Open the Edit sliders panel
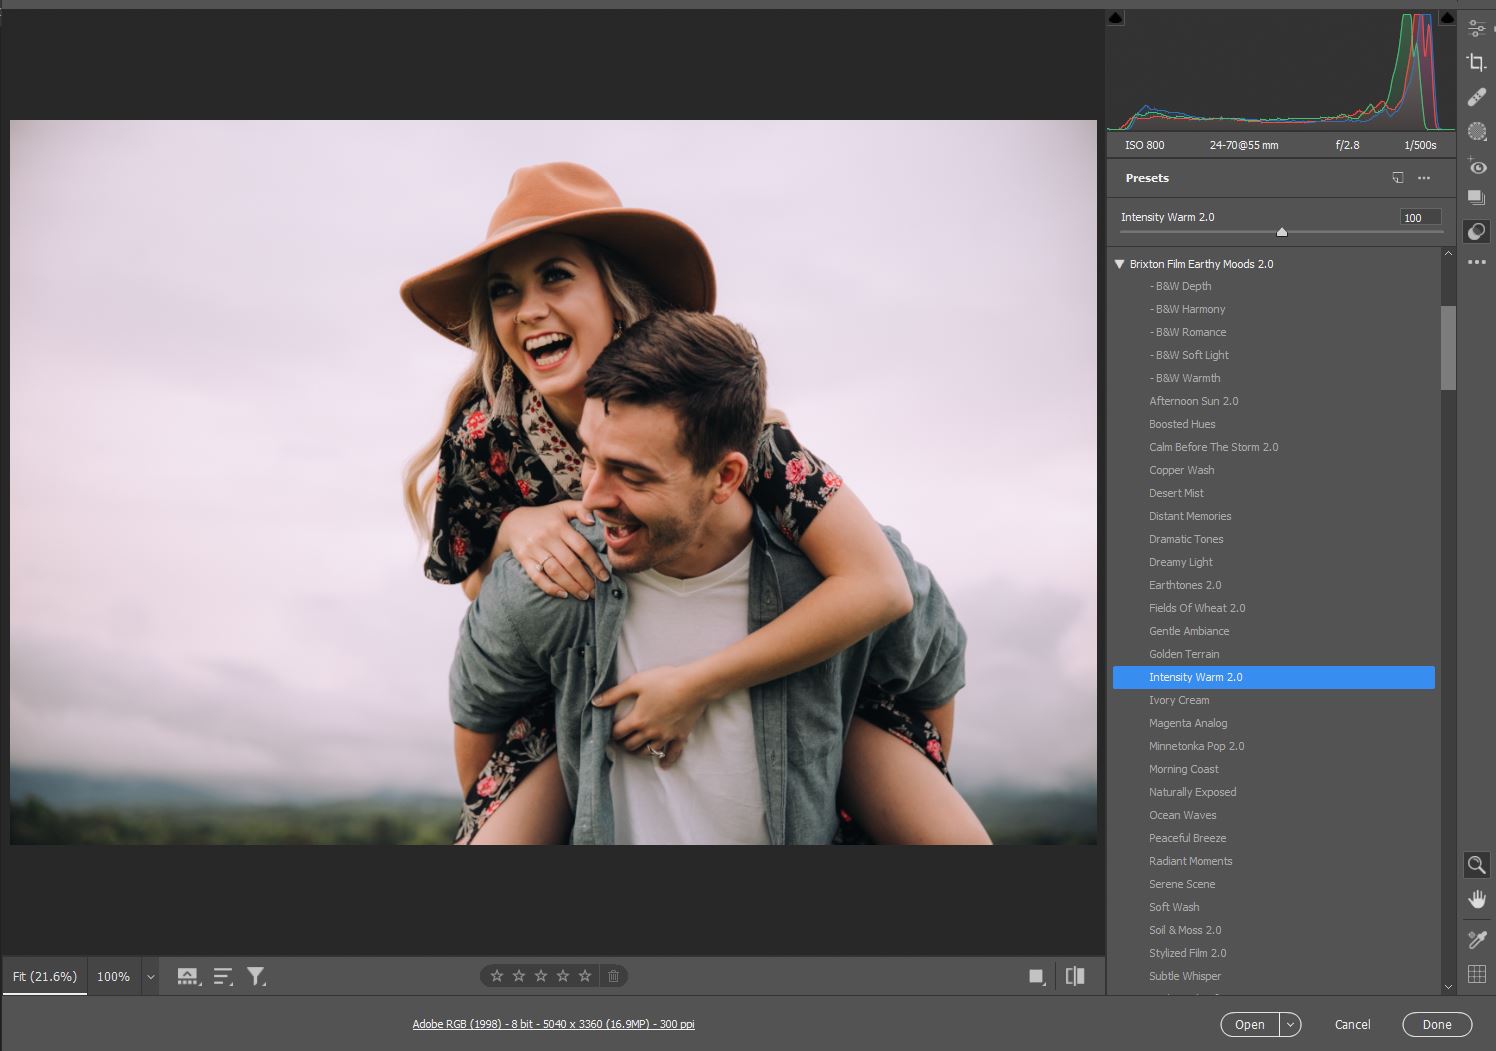The image size is (1496, 1051). 1476,28
